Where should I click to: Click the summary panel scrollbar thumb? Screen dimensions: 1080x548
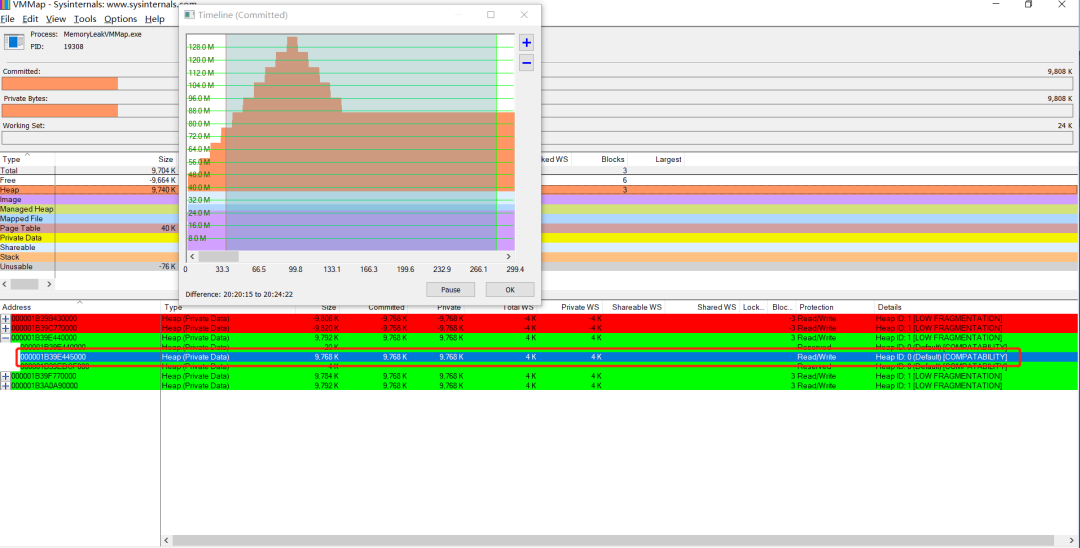coord(25,284)
